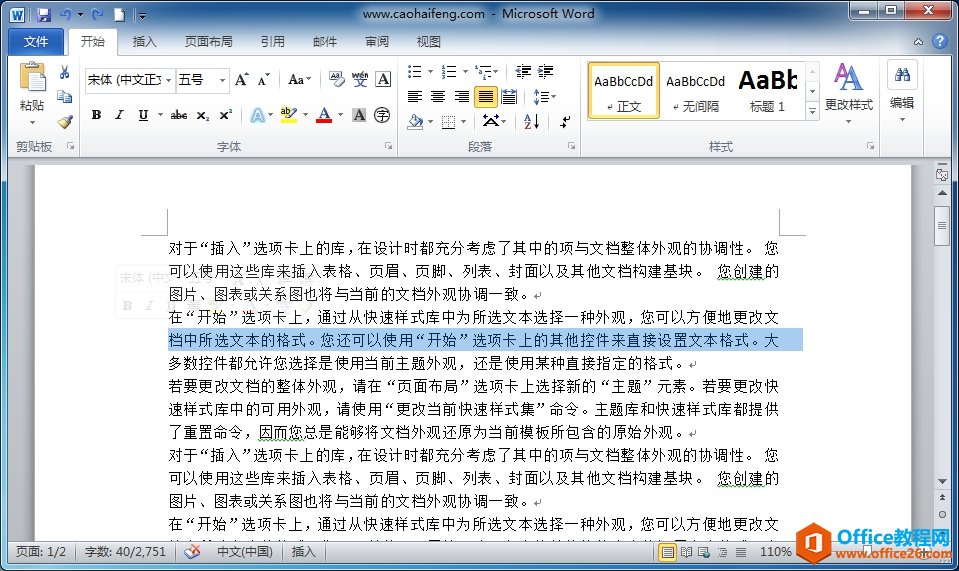
Task: Toggle Bold formatting
Action: click(97, 114)
